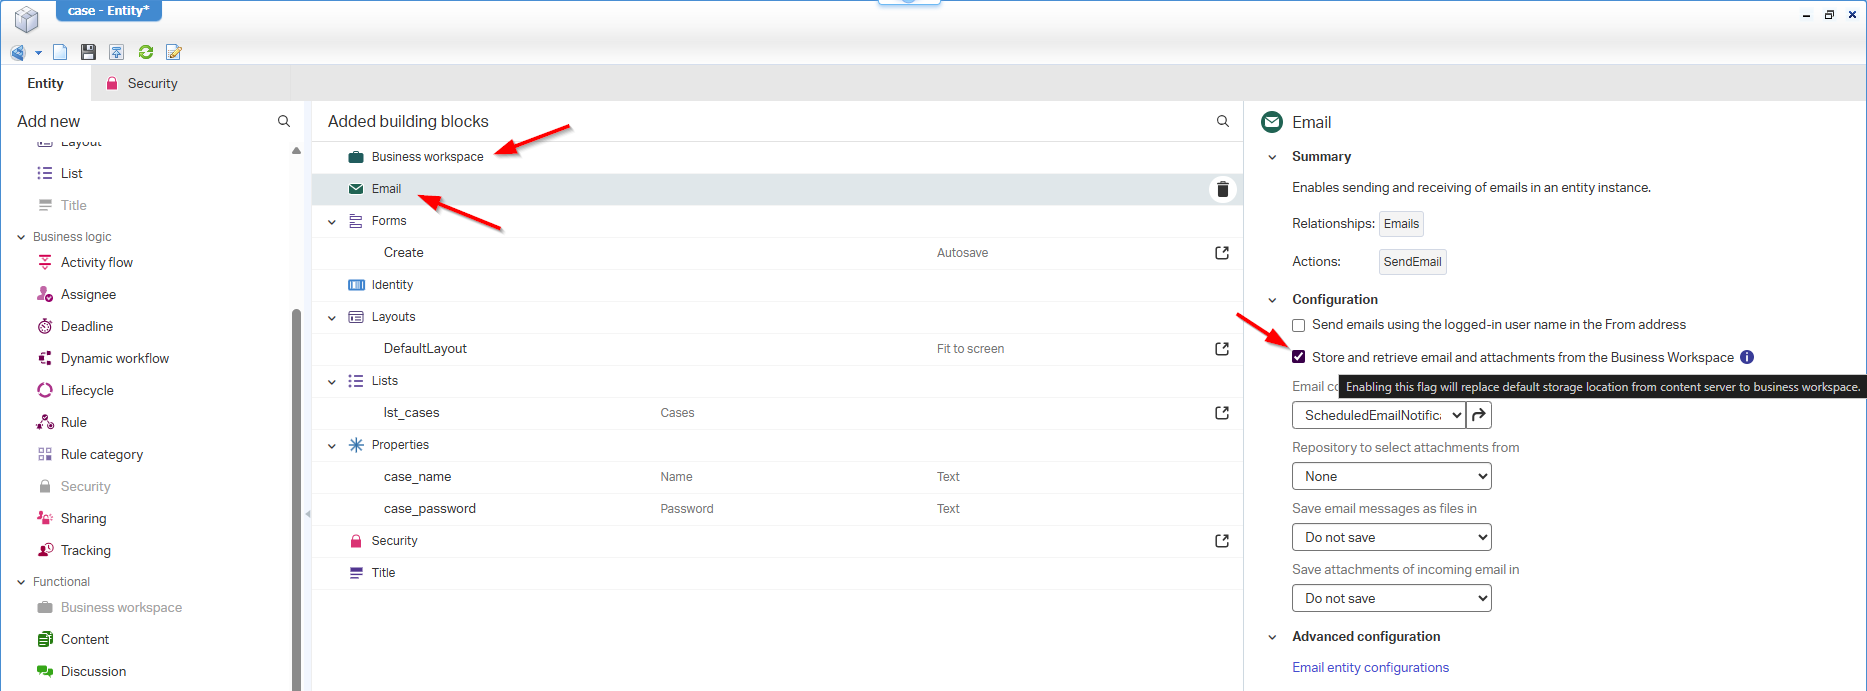The width and height of the screenshot is (1867, 691).
Task: Add the Assignee building block
Action: coord(88,294)
